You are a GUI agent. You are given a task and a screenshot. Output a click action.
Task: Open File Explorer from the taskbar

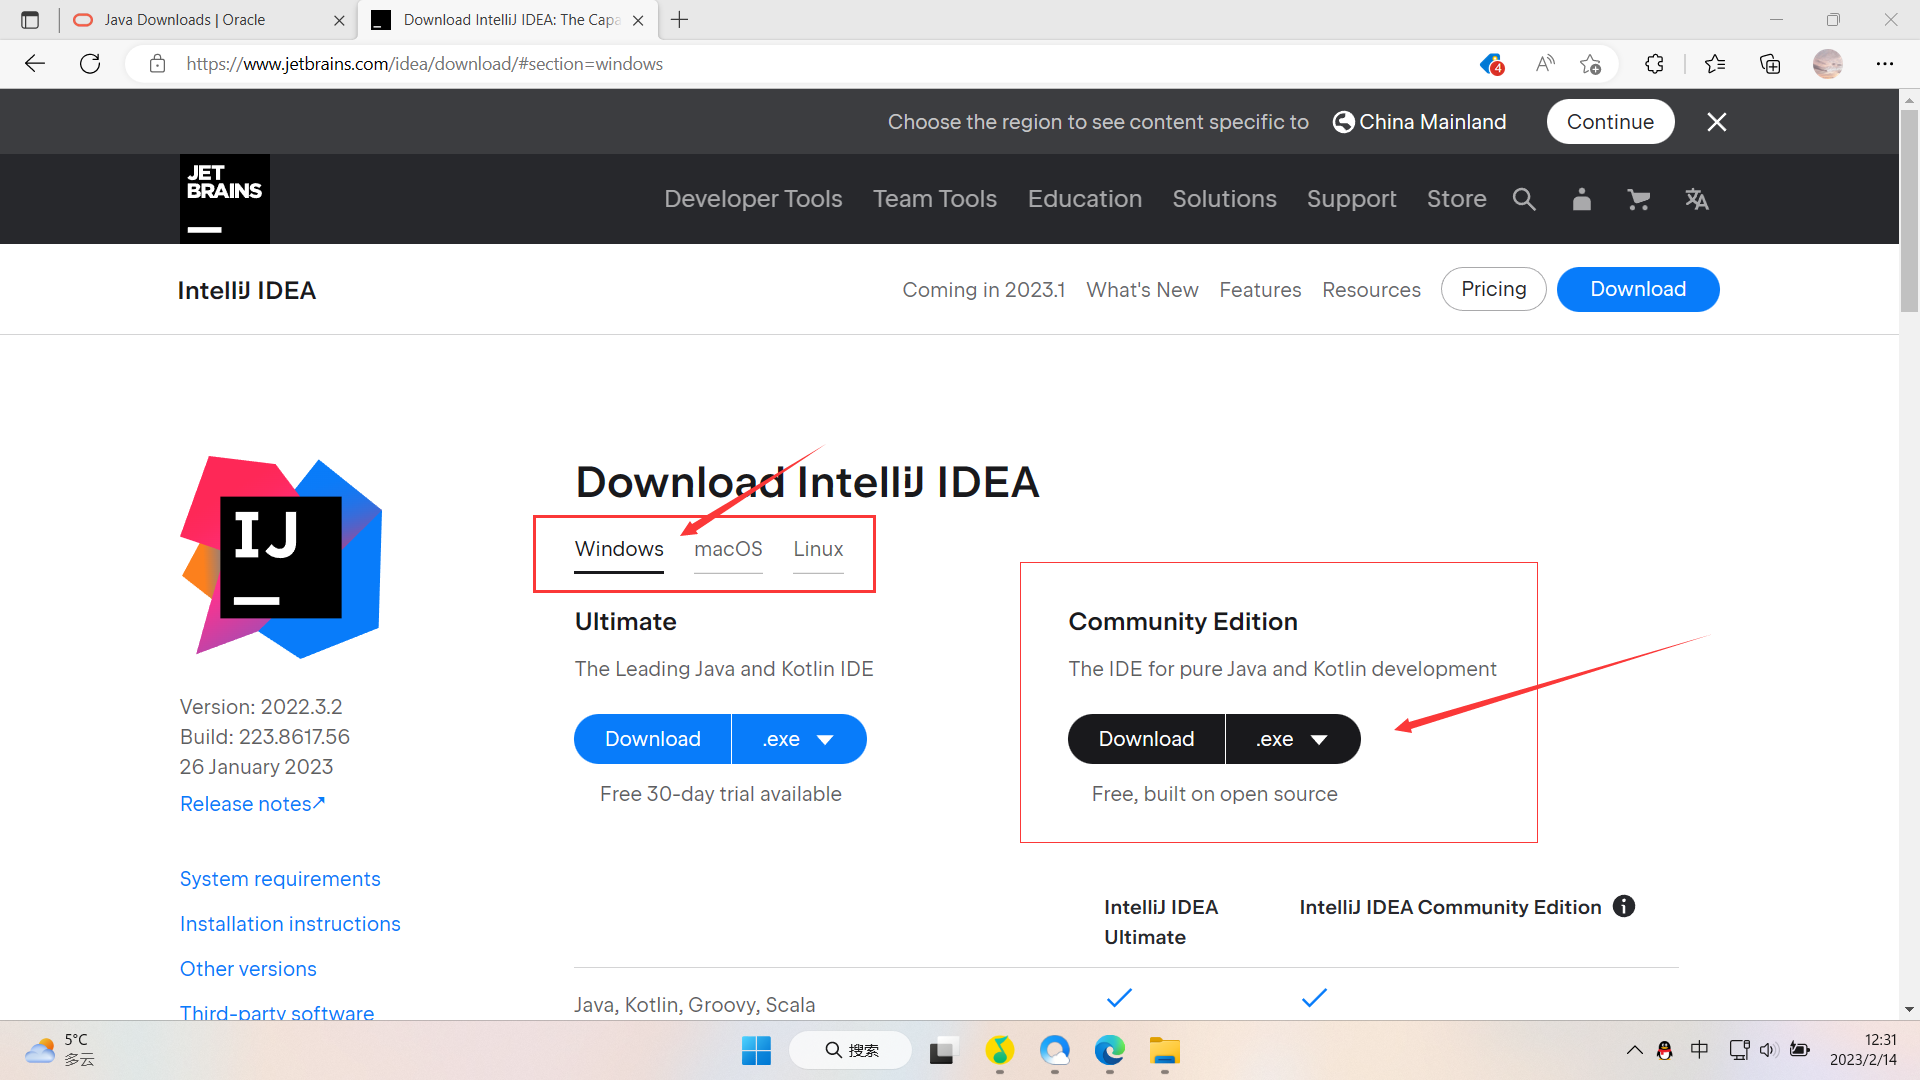pyautogui.click(x=1165, y=1050)
